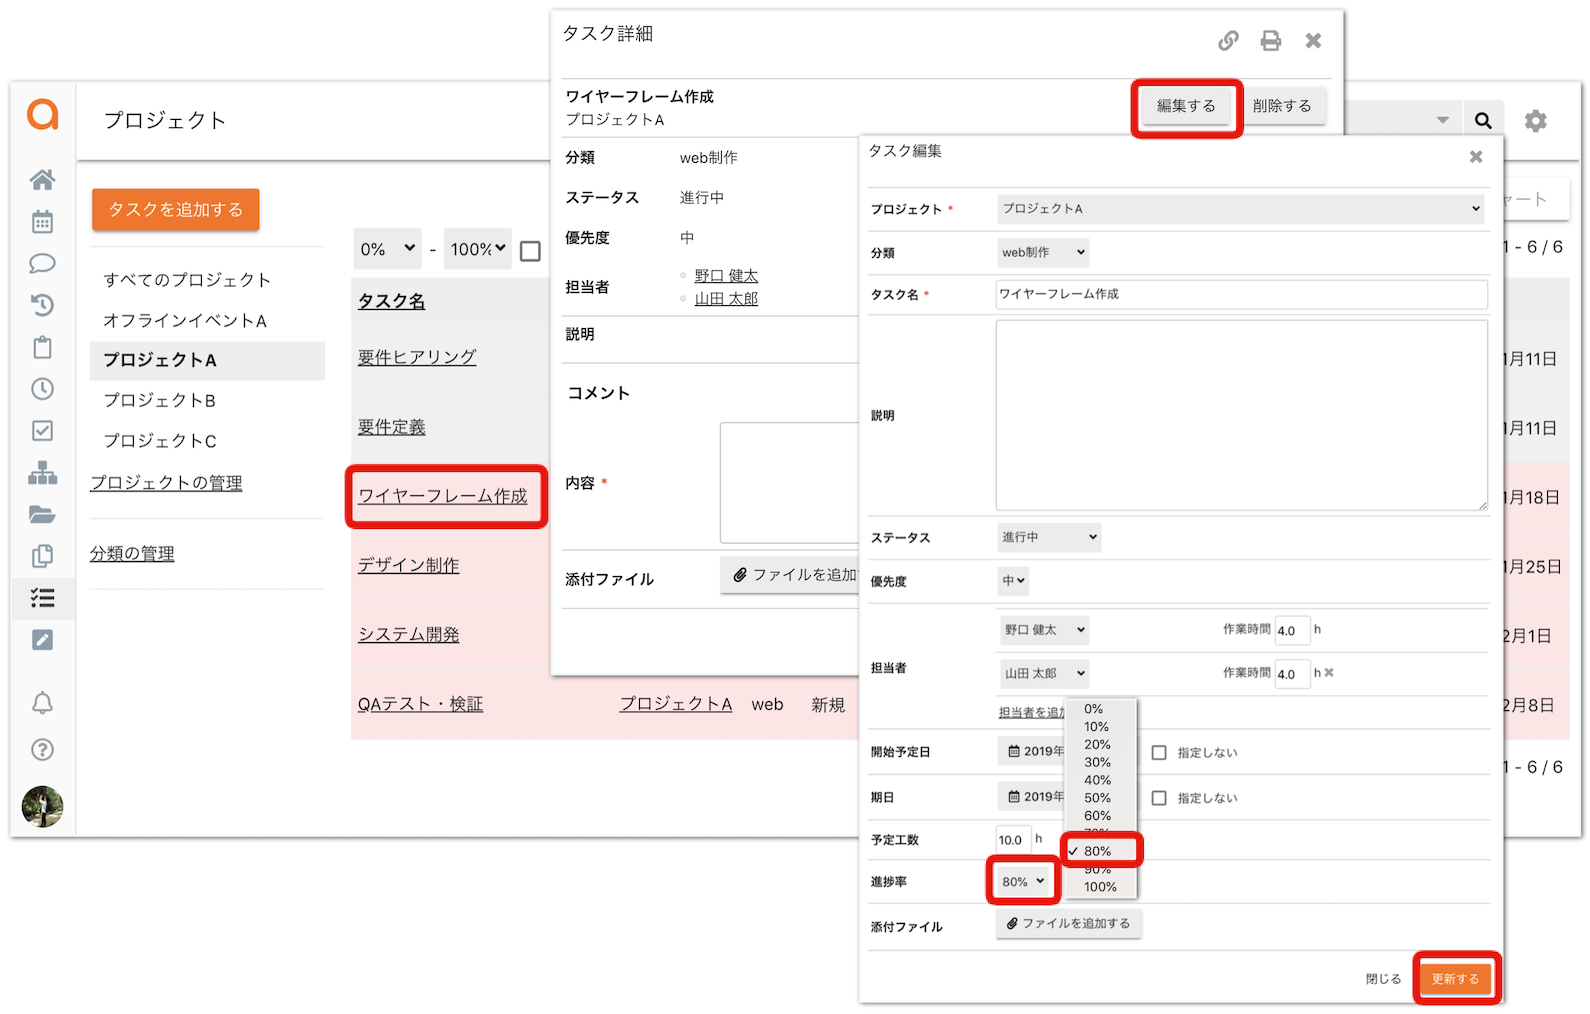1590x1014 pixels.
Task: Select 0% in progress list
Action: pos(1094,709)
